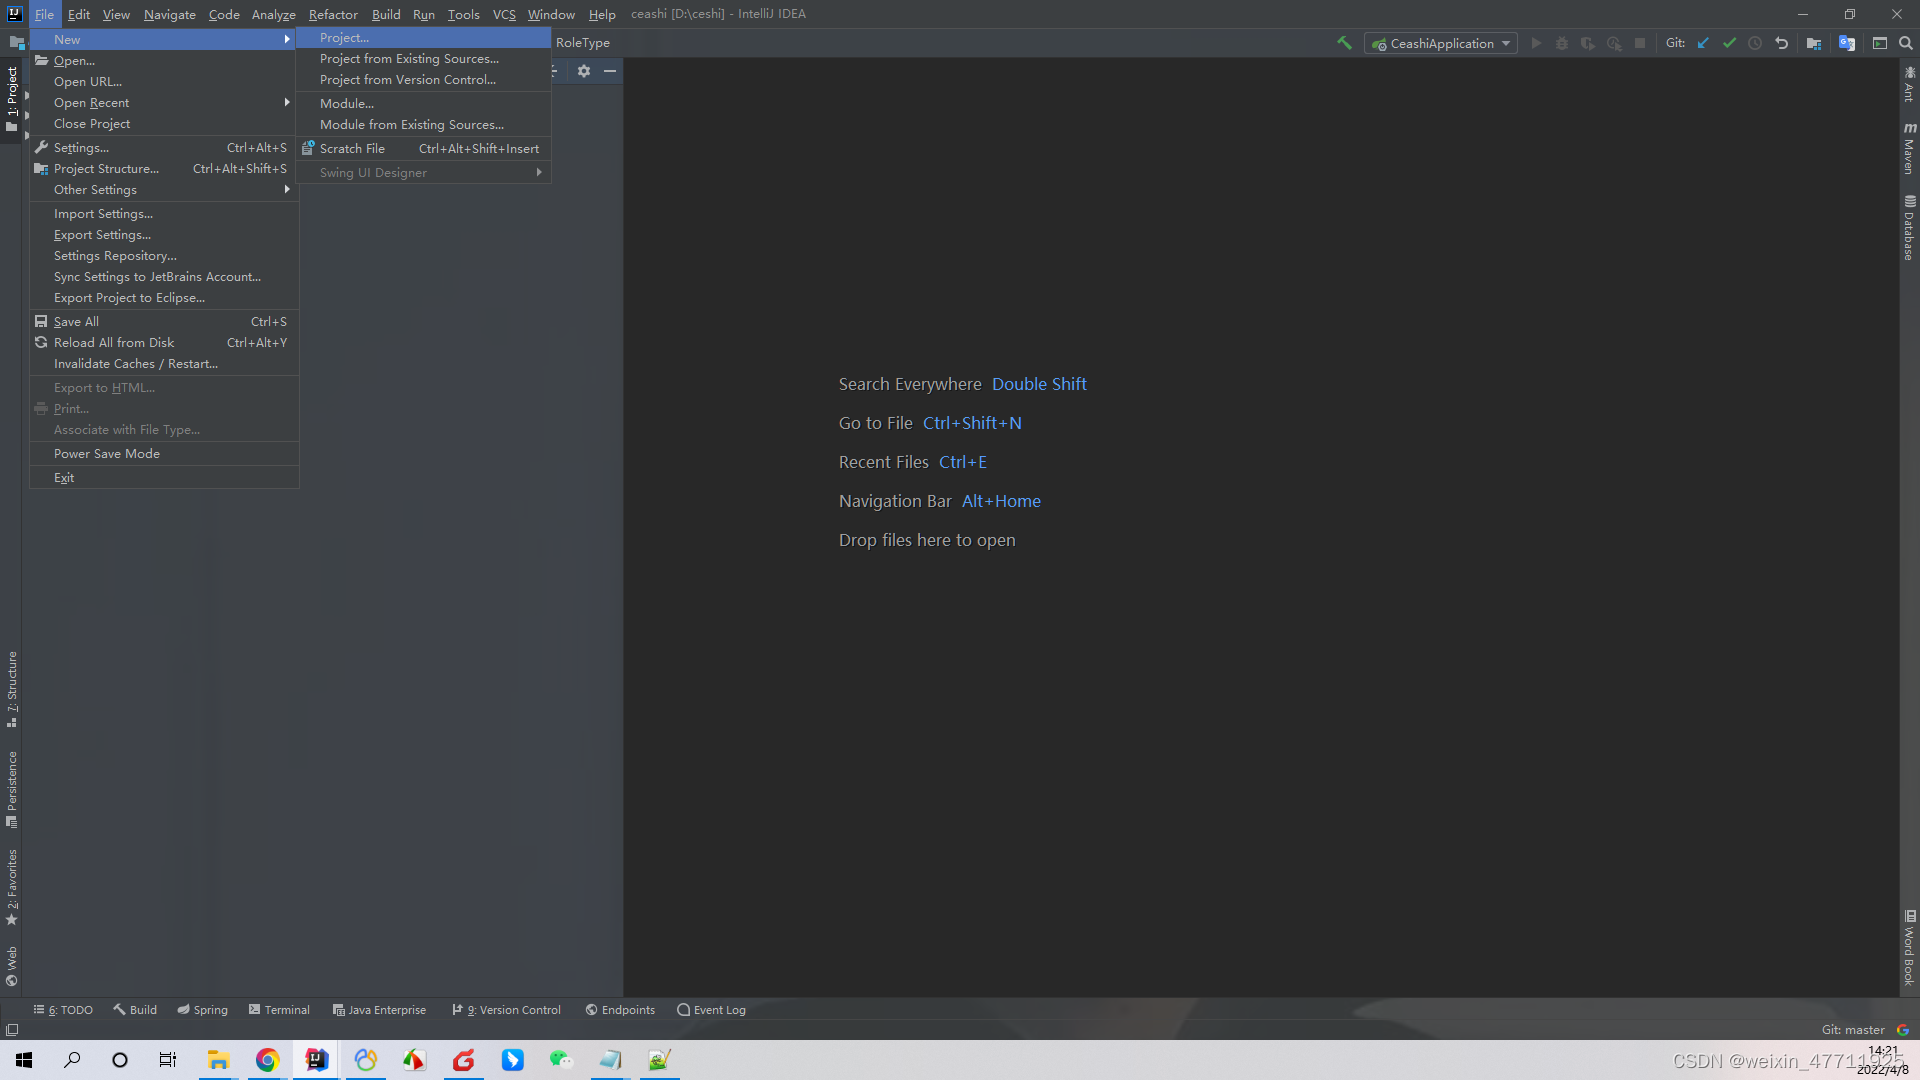Screen dimensions: 1920x1080
Task: Open Project Structure... menu item
Action: pos(164,169)
